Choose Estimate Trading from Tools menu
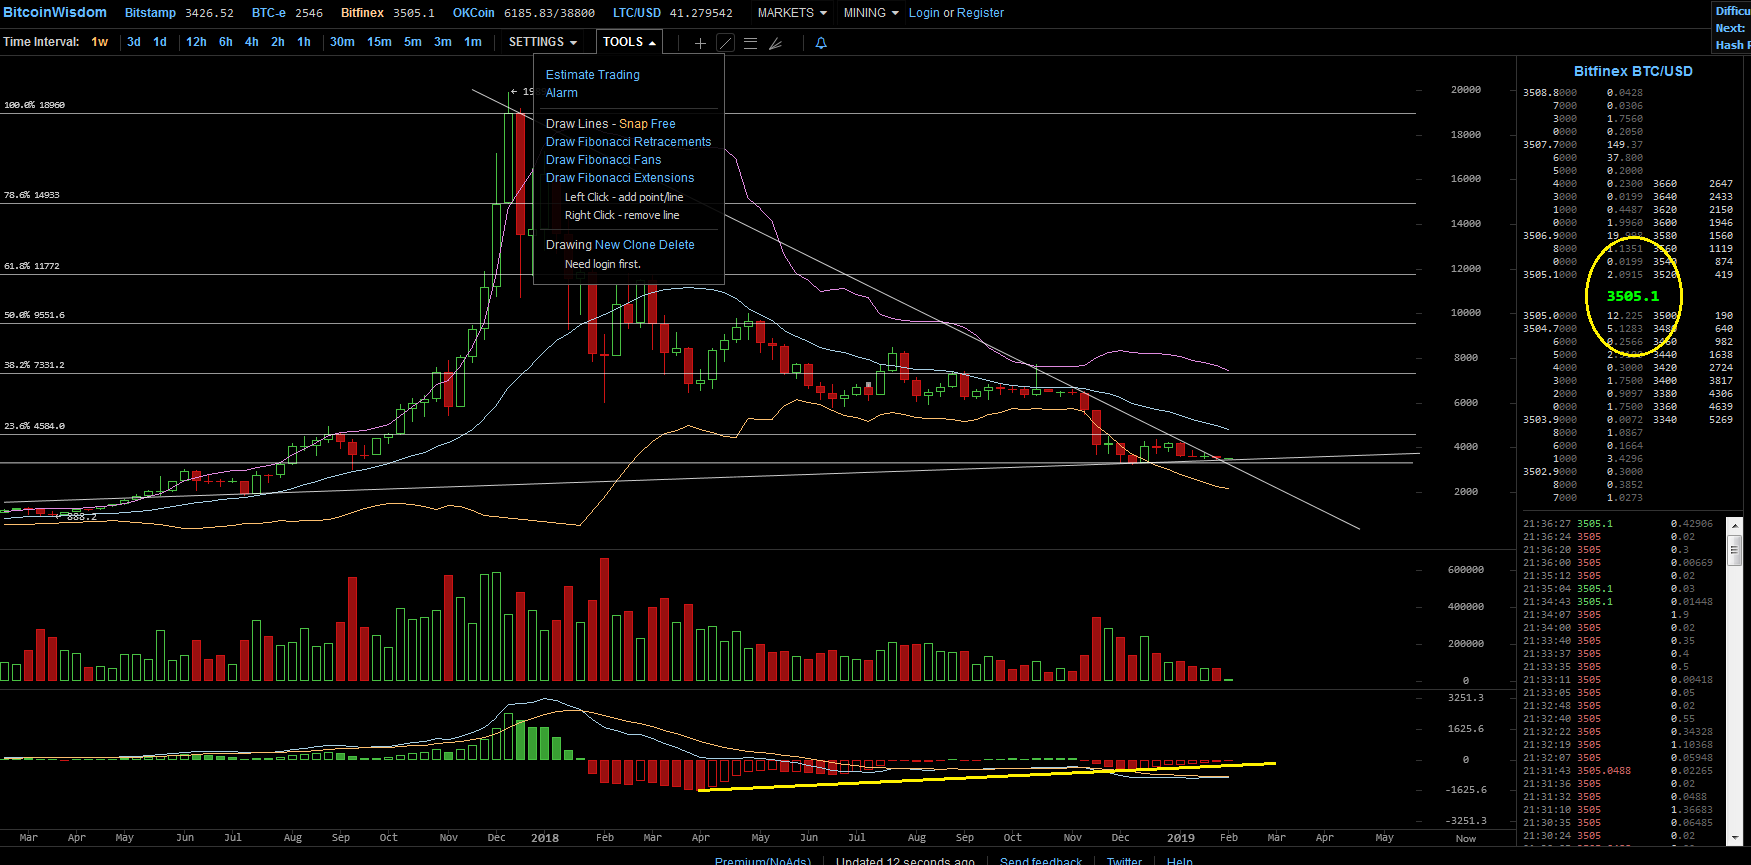 [x=593, y=75]
